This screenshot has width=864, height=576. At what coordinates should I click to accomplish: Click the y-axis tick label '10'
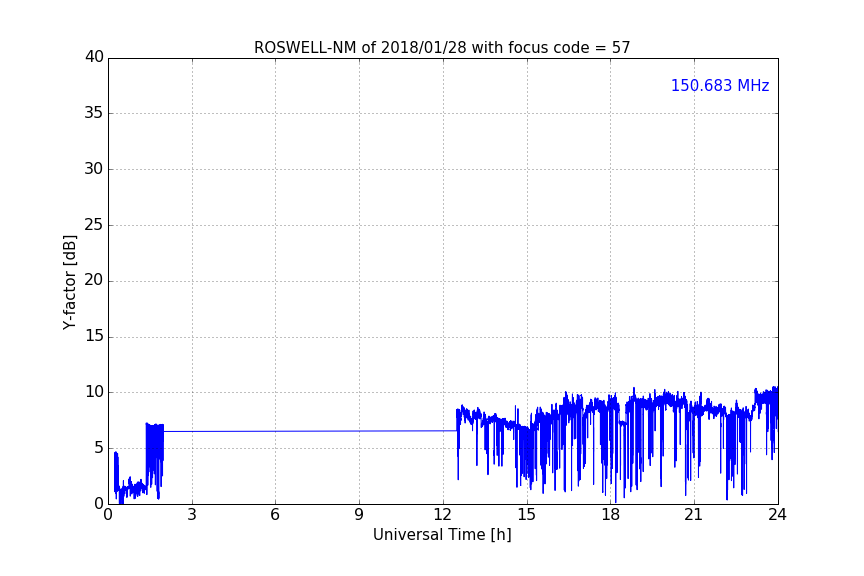[94, 392]
